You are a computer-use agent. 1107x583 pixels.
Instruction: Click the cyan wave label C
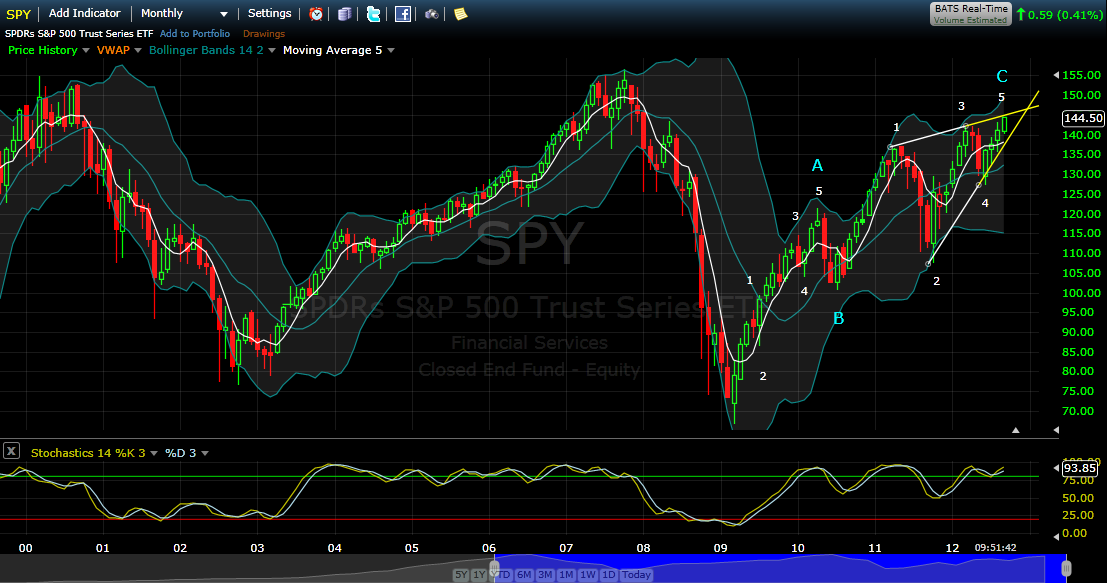pyautogui.click(x=1002, y=76)
